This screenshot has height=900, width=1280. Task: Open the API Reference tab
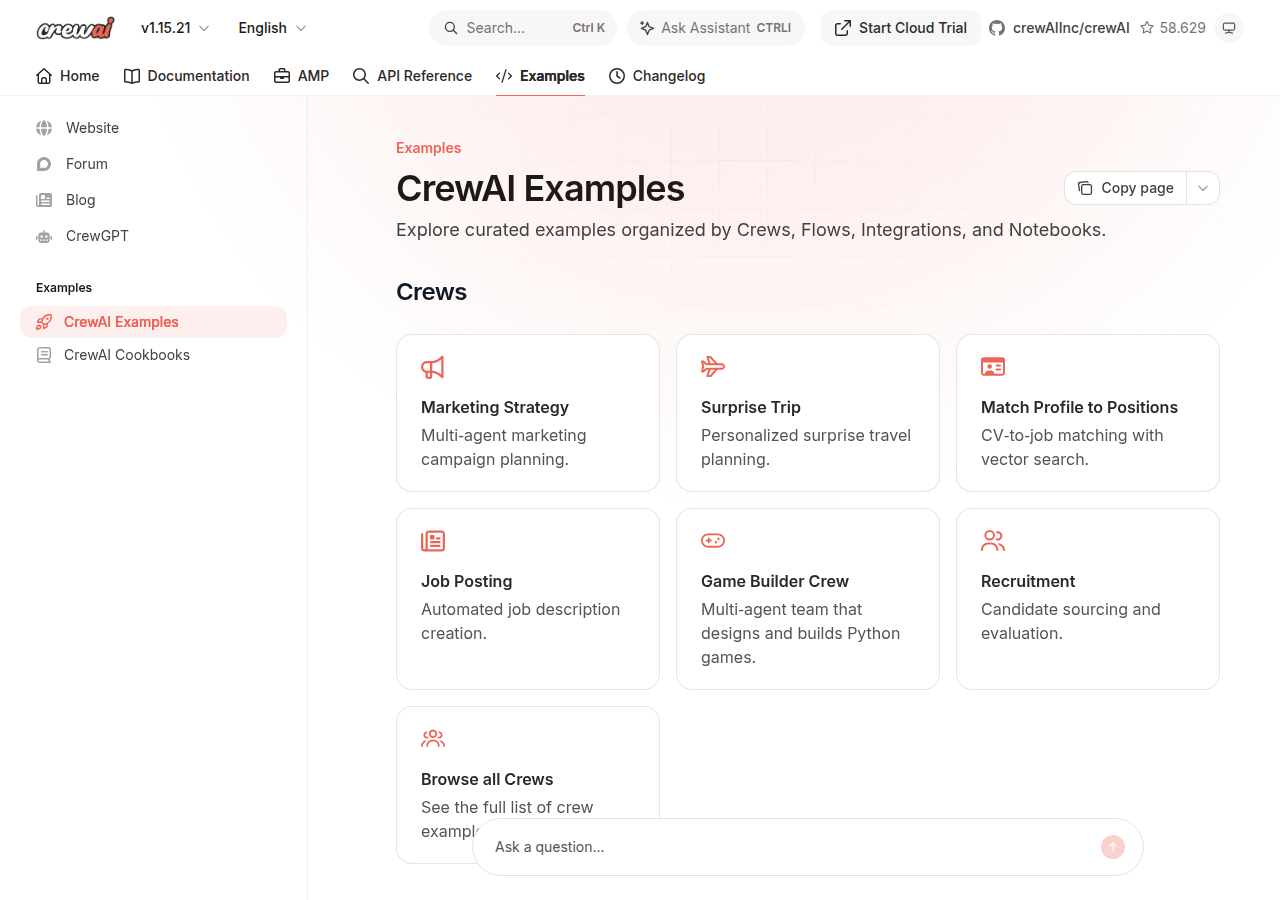click(413, 76)
